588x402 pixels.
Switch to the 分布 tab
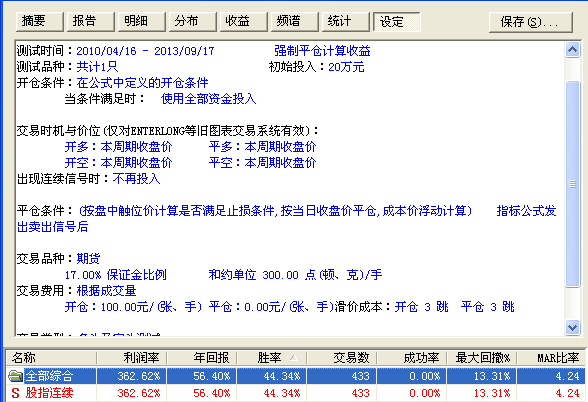point(193,21)
